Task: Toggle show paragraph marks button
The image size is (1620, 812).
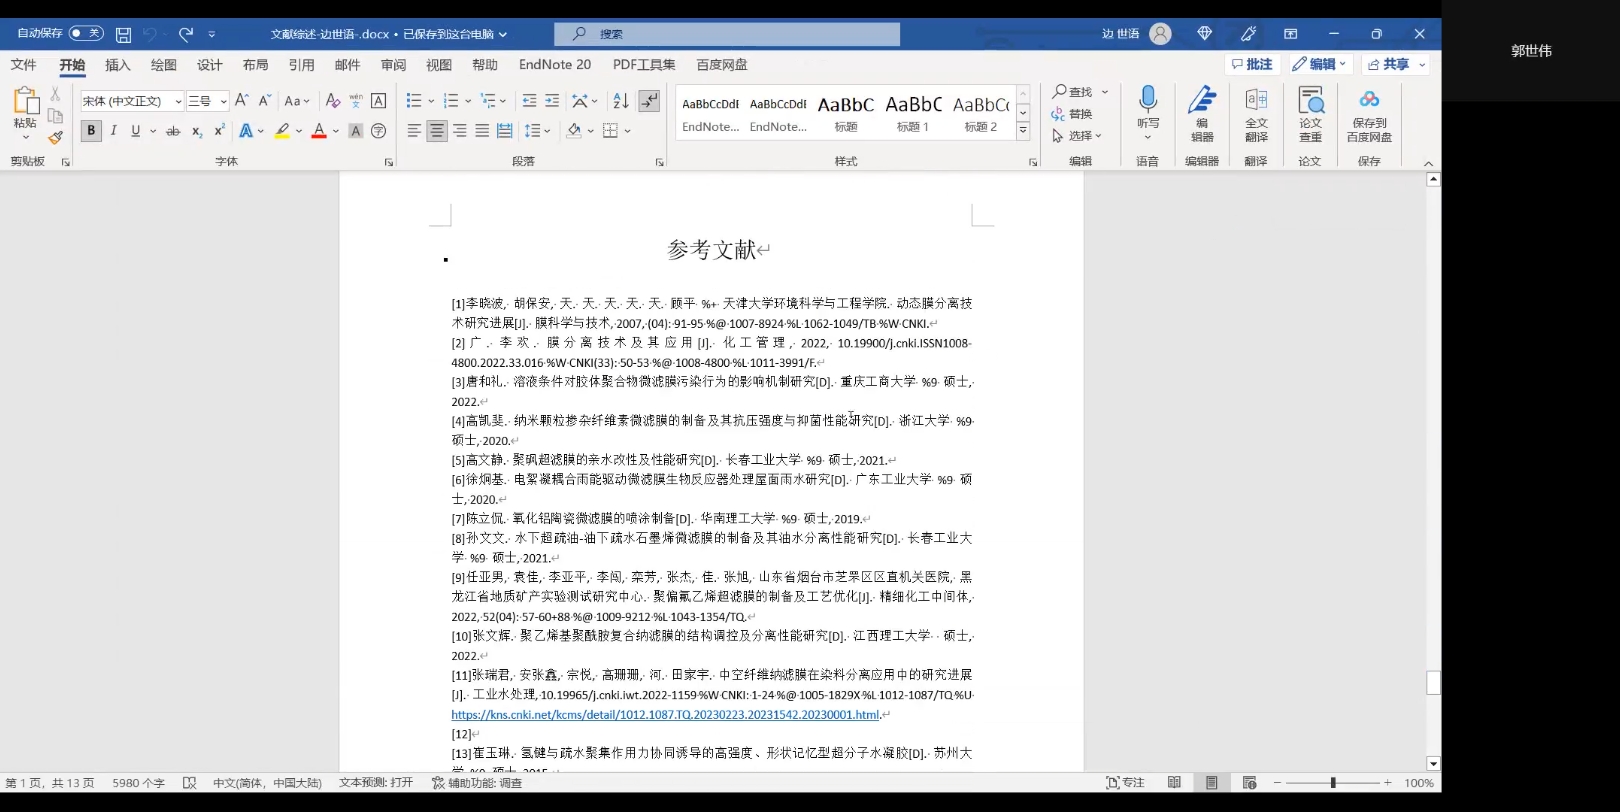Action: click(649, 100)
